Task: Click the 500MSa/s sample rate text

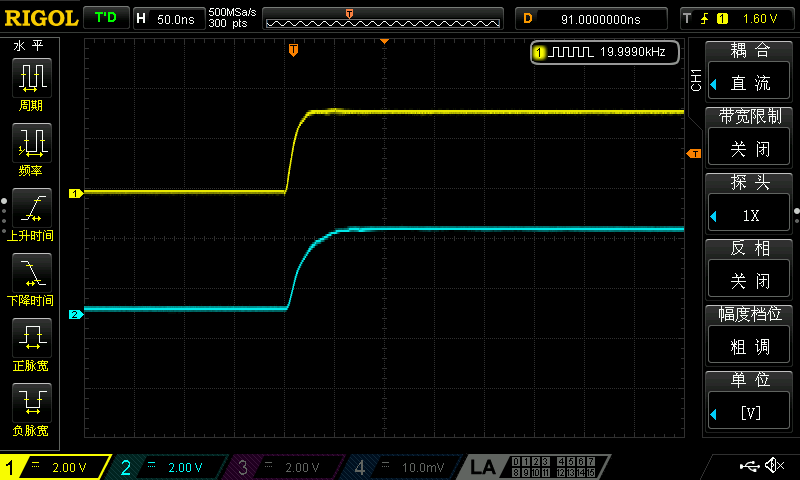Action: (232, 13)
